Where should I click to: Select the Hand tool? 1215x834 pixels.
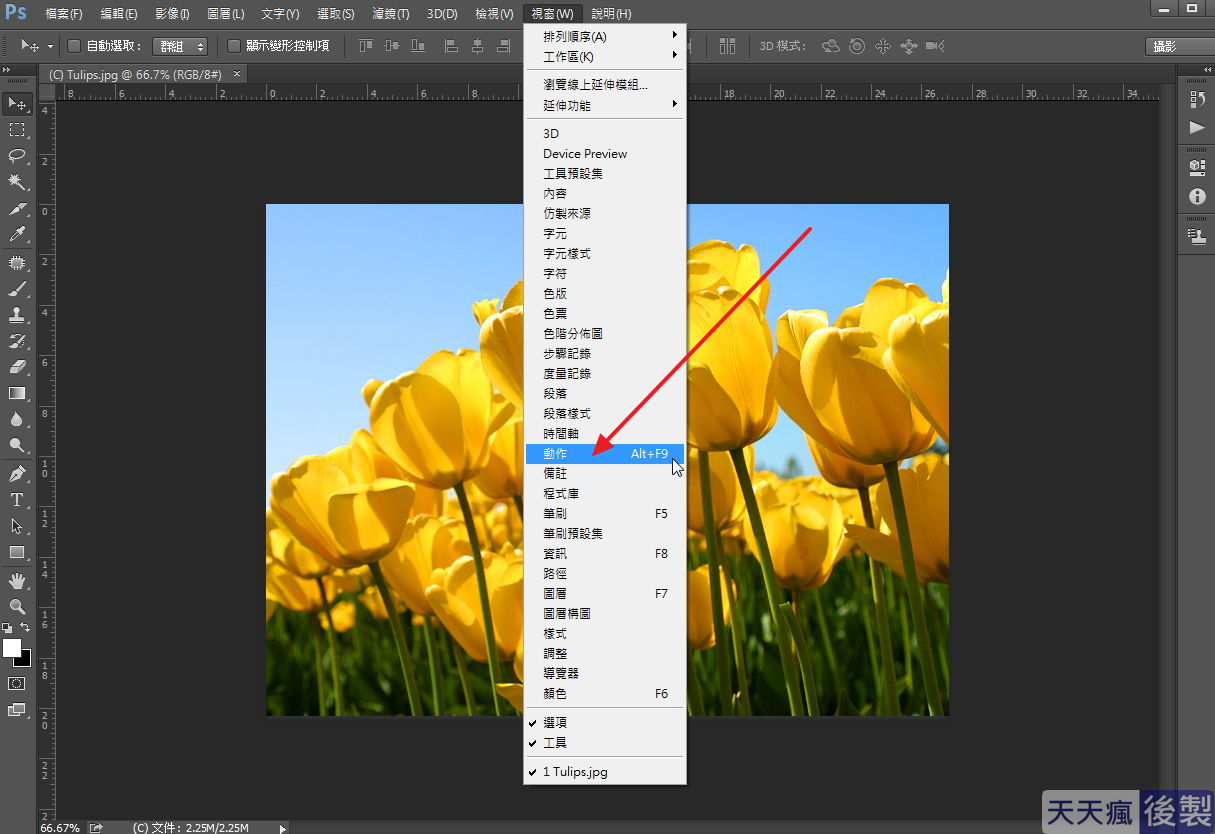click(x=17, y=581)
